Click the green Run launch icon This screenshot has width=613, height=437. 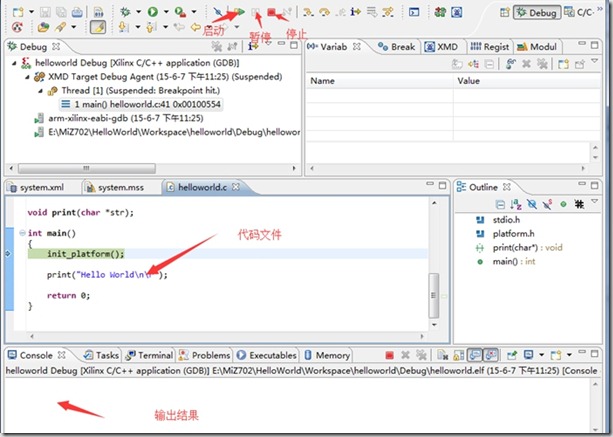point(152,12)
